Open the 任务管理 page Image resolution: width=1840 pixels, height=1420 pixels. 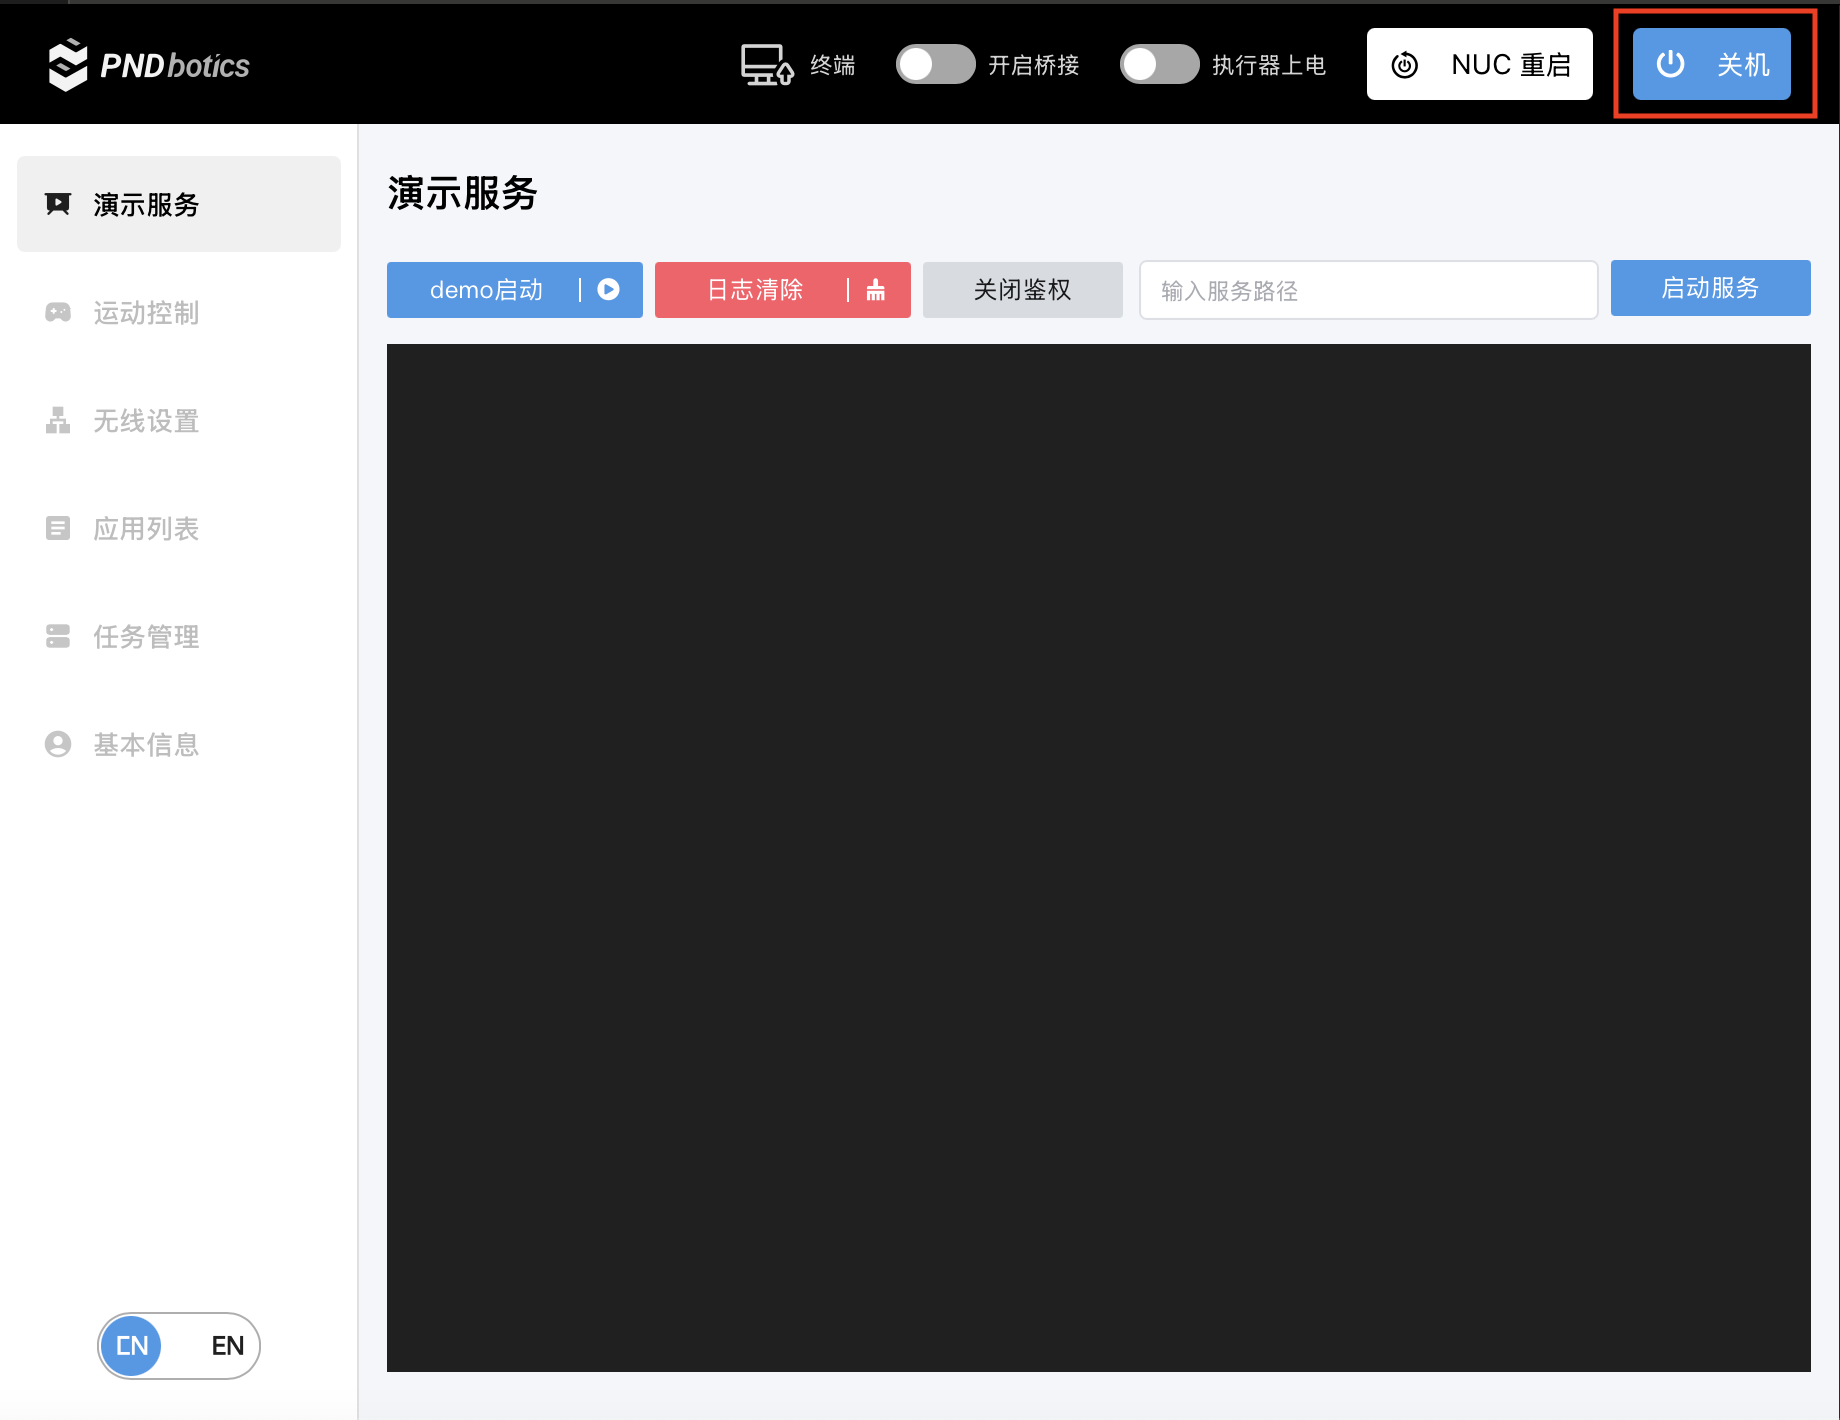pos(145,636)
